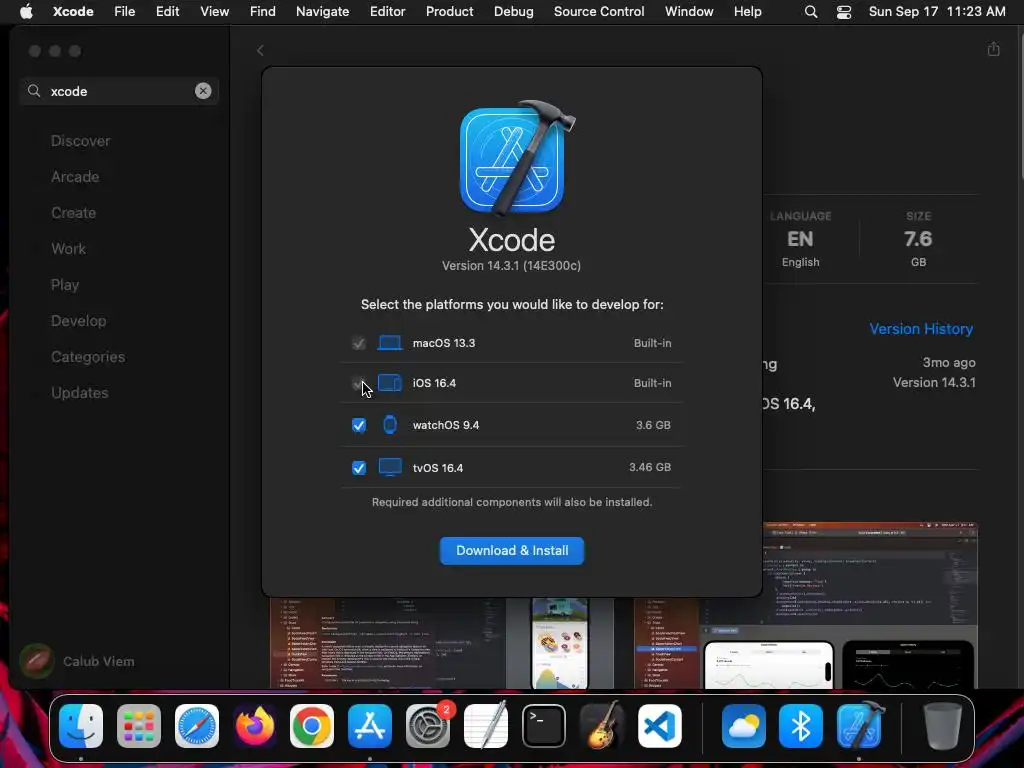Open Trash from the Dock

(x=942, y=726)
